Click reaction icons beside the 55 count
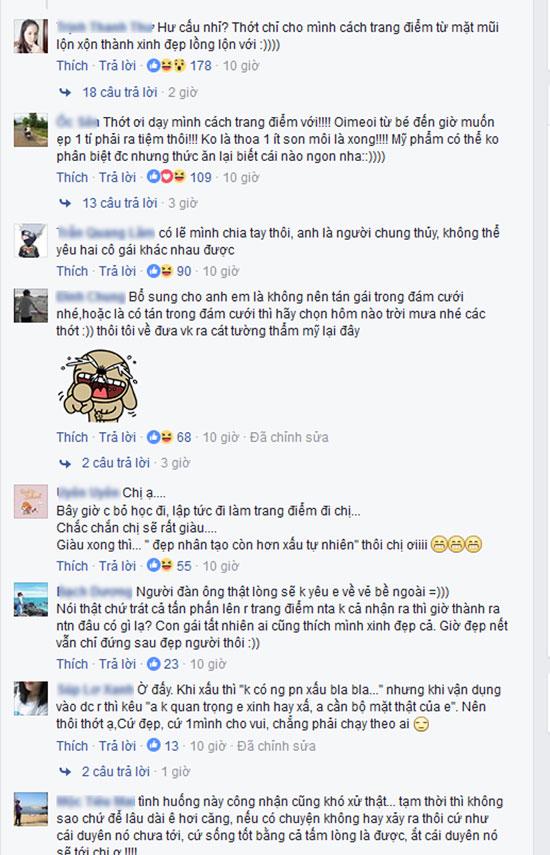Viewport: 550px width, 855px height. pyautogui.click(x=160, y=566)
